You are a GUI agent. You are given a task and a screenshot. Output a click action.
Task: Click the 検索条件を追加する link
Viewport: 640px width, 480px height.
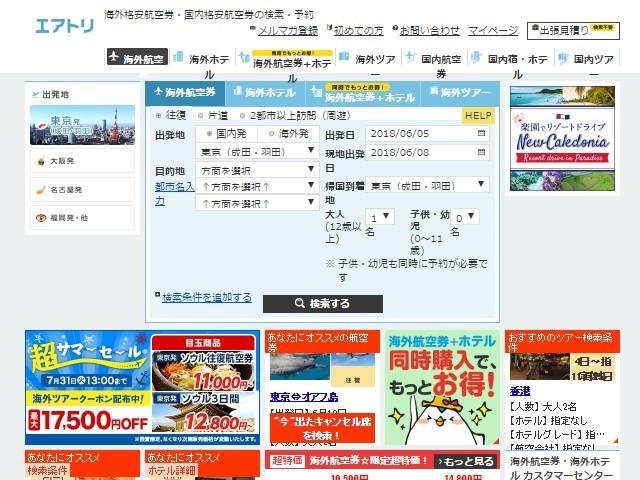point(207,297)
